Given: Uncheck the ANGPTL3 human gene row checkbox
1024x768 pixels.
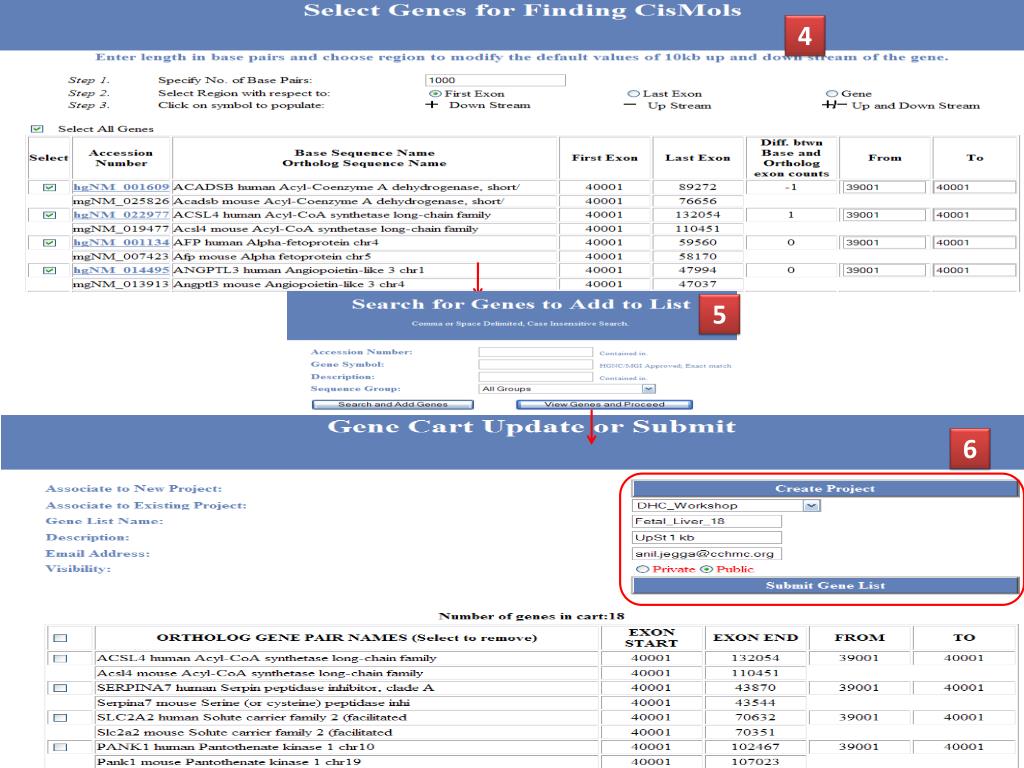Looking at the screenshot, I should 49,270.
